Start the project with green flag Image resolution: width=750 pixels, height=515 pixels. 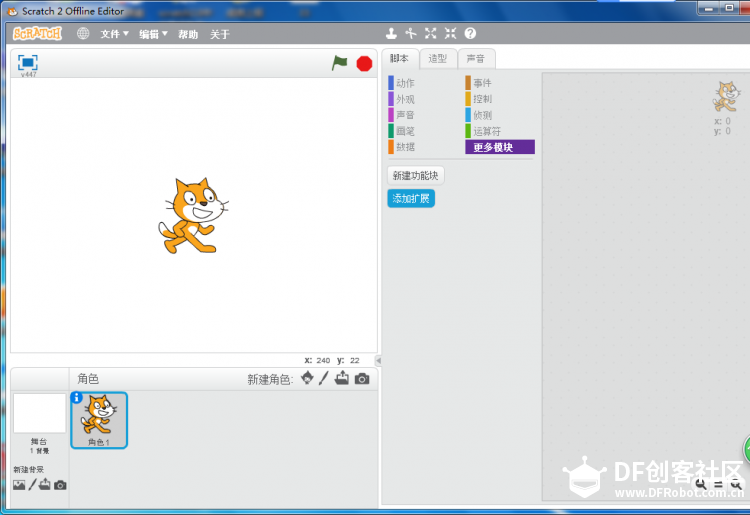[x=340, y=63]
